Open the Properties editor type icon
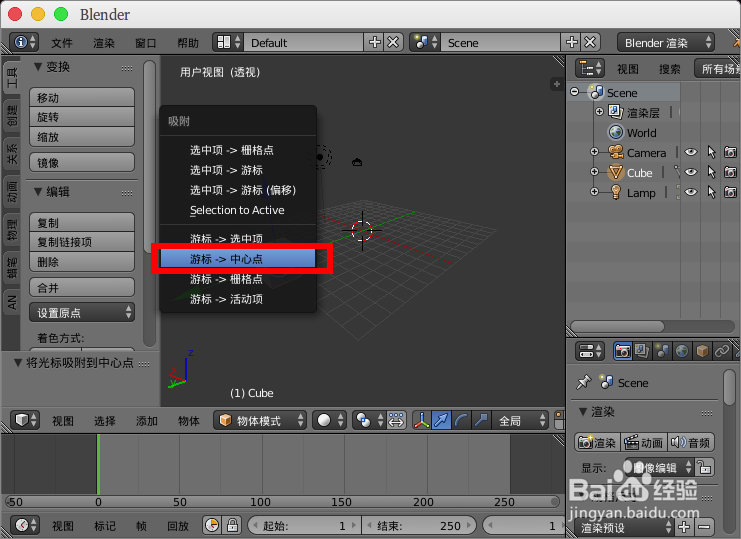This screenshot has height=539, width=741. (x=590, y=351)
